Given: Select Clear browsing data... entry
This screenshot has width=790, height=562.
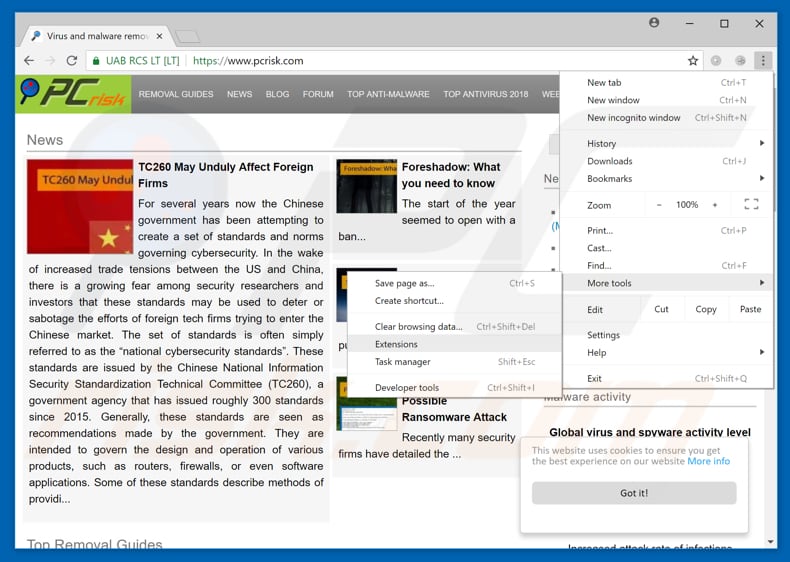Looking at the screenshot, I should pyautogui.click(x=454, y=327).
